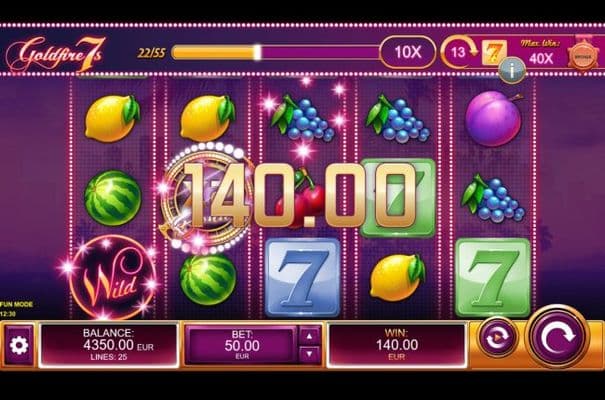Click the BALANCE 4350.00 EUR panel
Image resolution: width=605 pixels, height=400 pixels.
[x=108, y=345]
